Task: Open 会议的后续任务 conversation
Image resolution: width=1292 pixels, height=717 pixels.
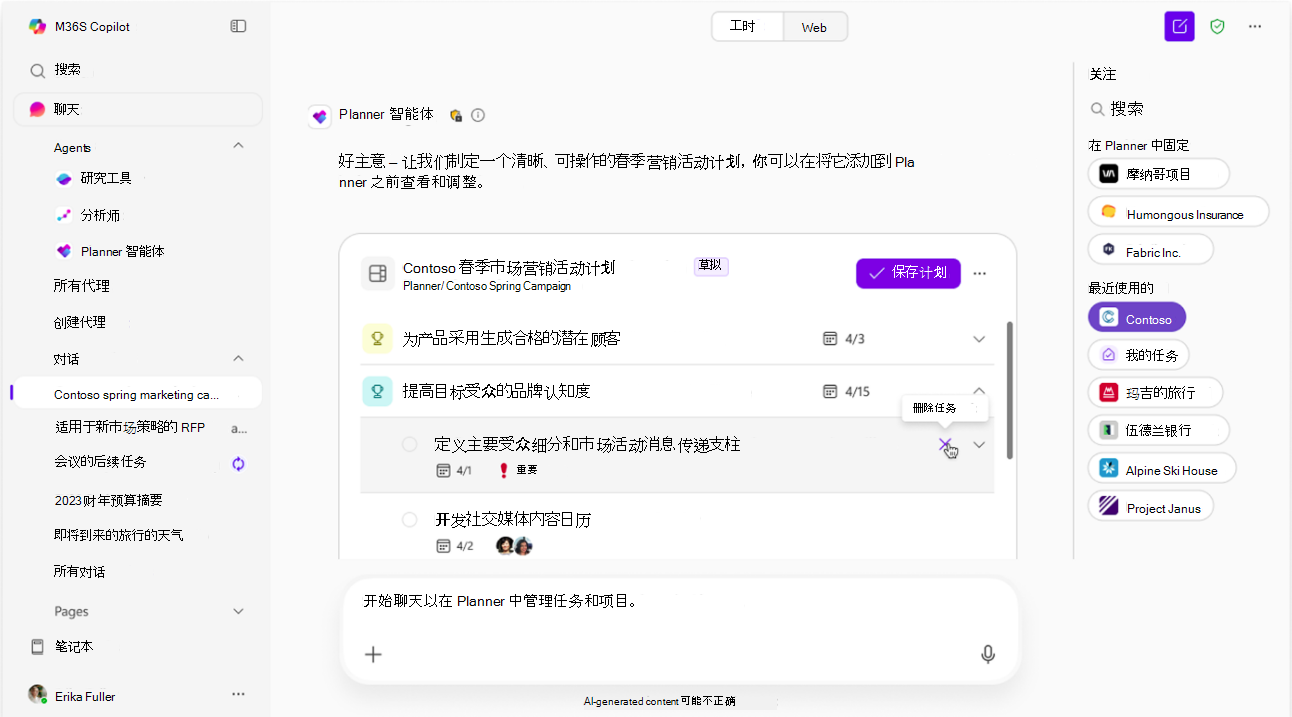Action: tap(100, 462)
